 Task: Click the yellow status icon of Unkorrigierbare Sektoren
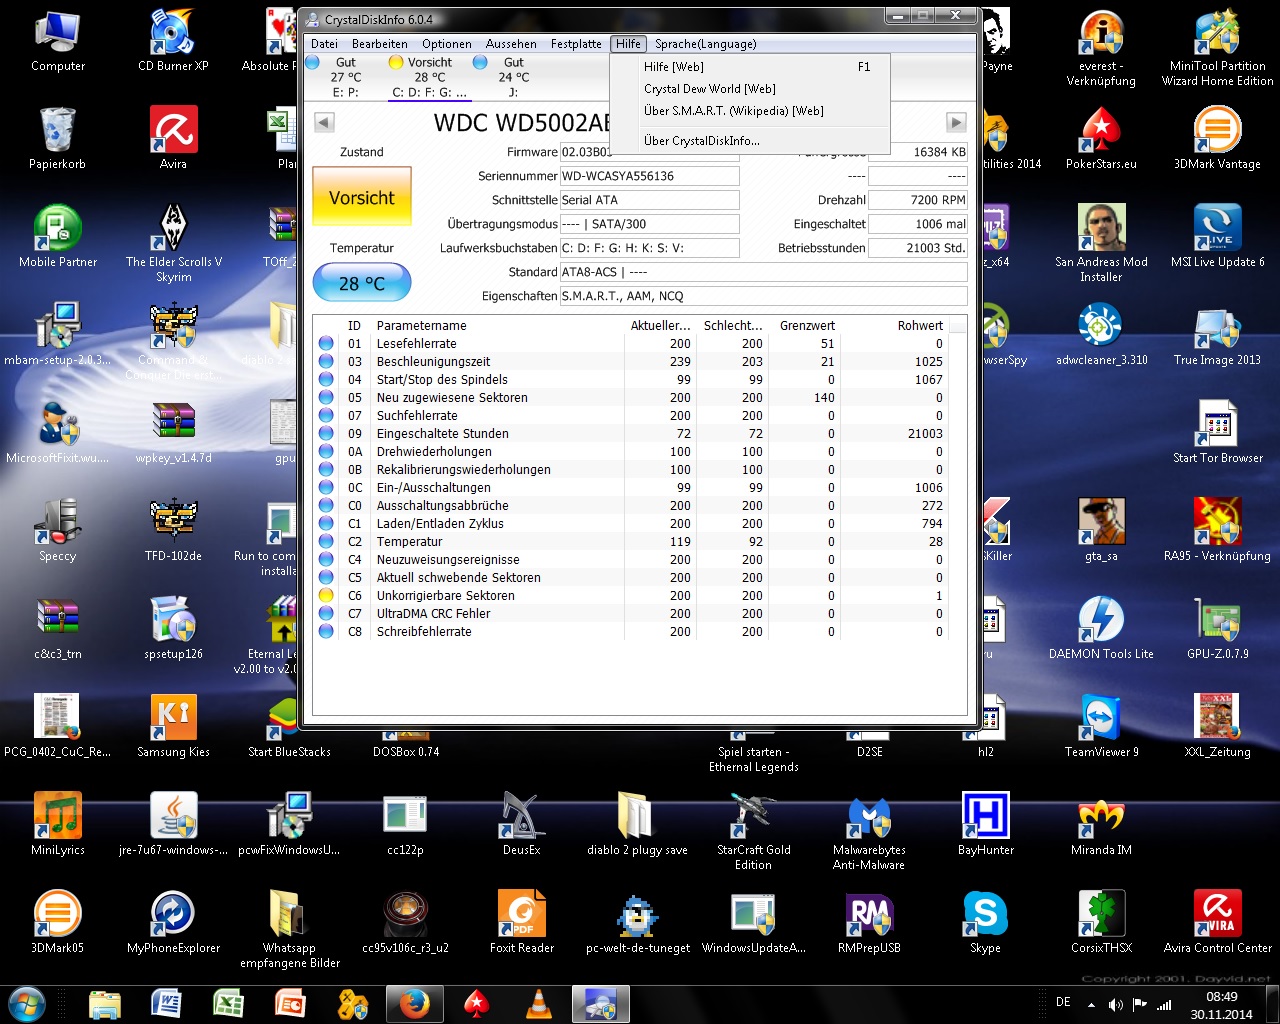click(326, 596)
